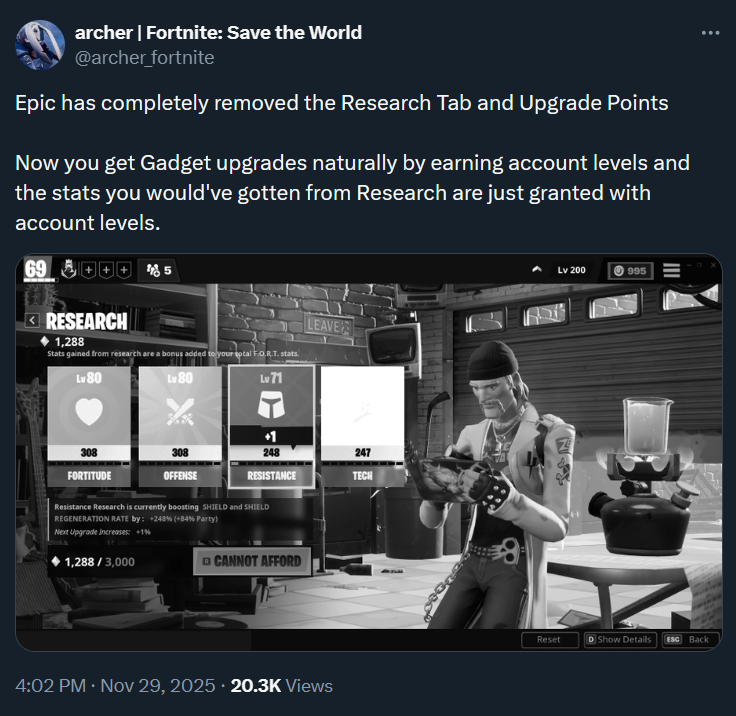This screenshot has width=736, height=716.
Task: Click the third empty plus slot
Action: pos(124,270)
